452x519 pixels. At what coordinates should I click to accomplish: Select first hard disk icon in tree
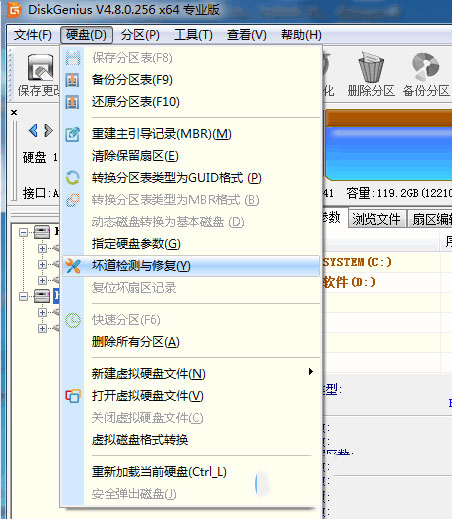click(x=42, y=232)
